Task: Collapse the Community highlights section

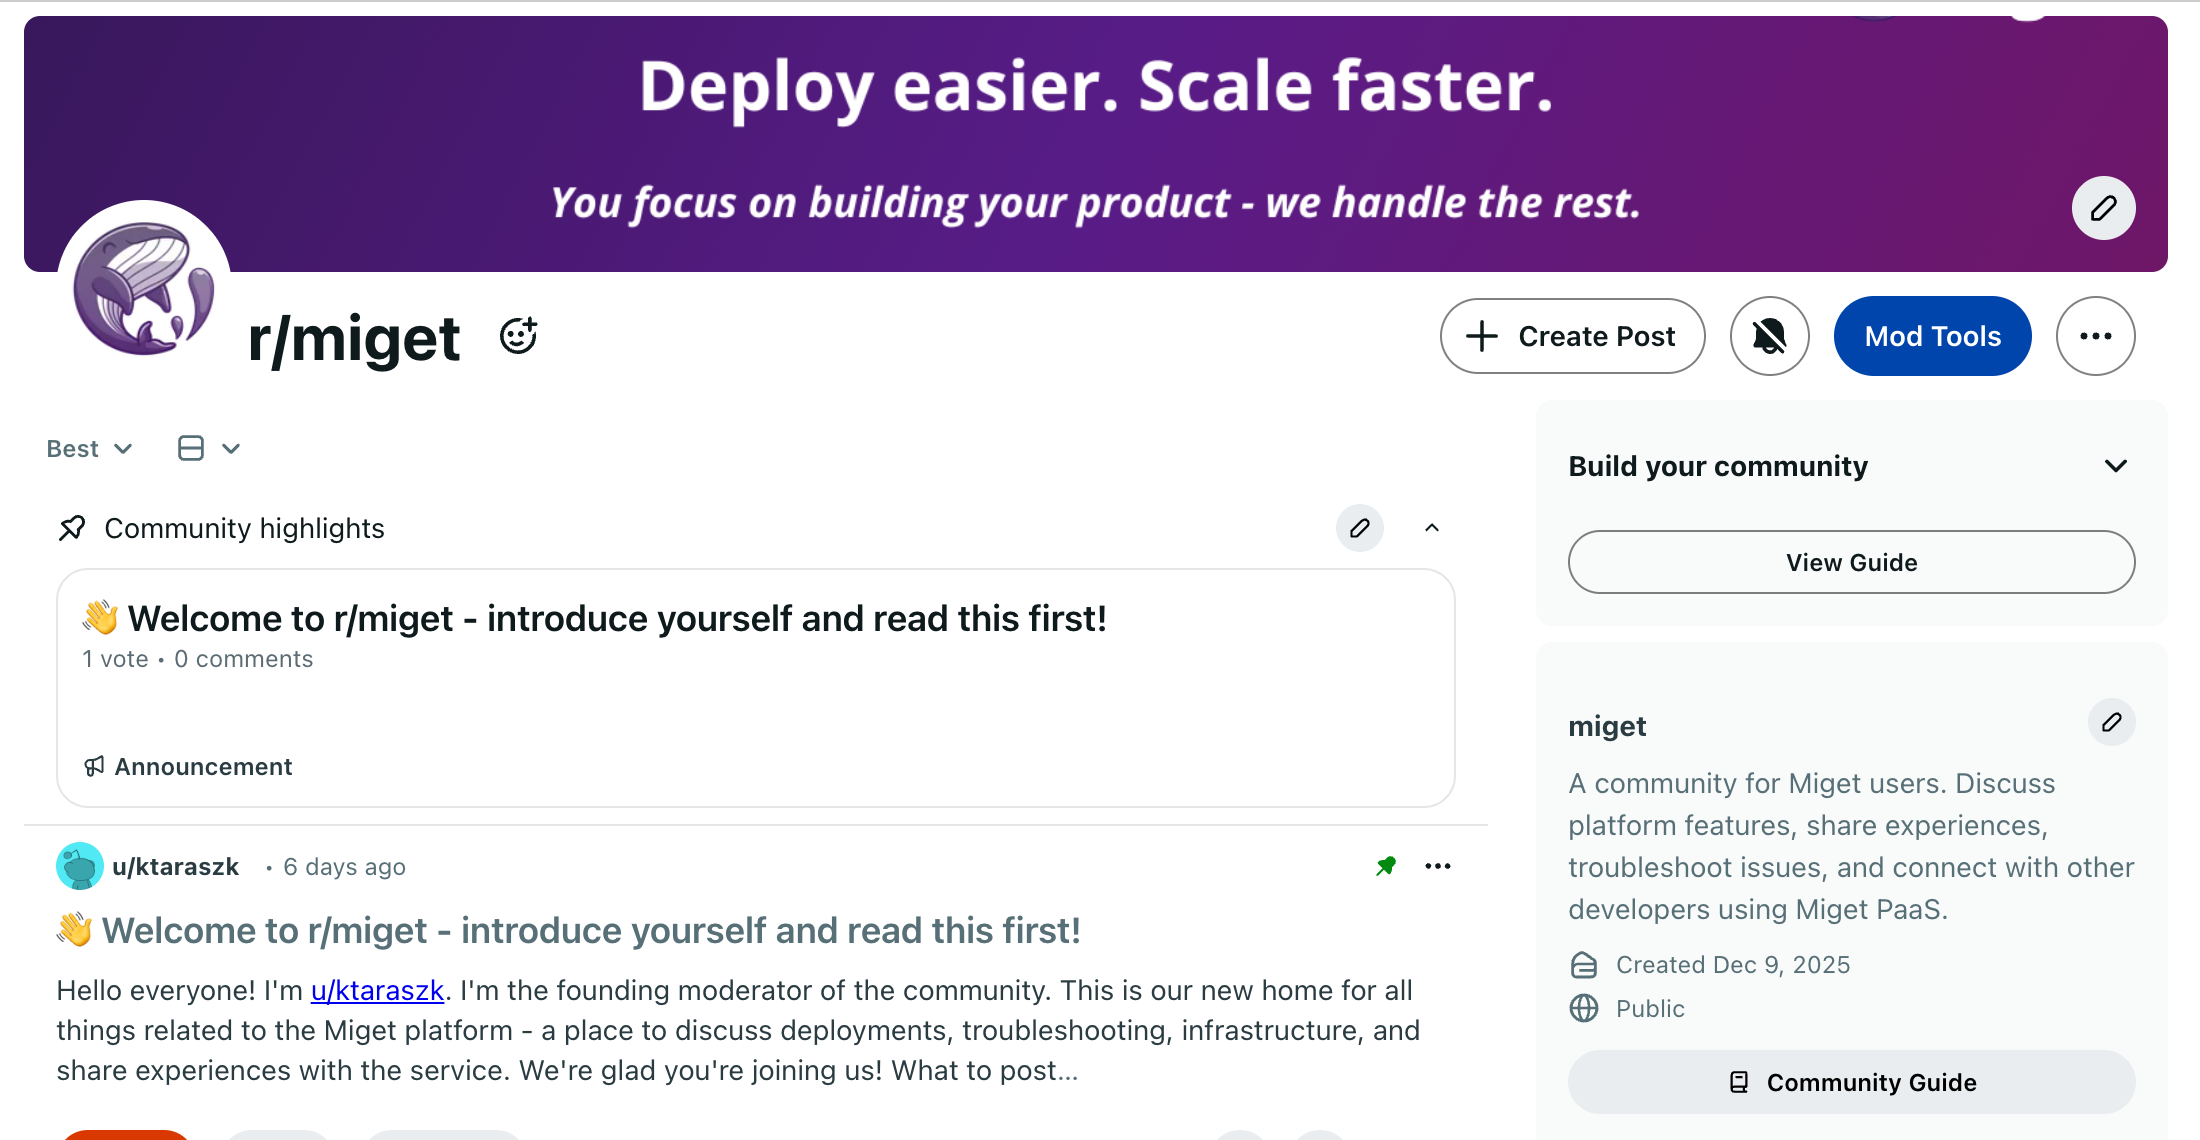Action: [1432, 528]
